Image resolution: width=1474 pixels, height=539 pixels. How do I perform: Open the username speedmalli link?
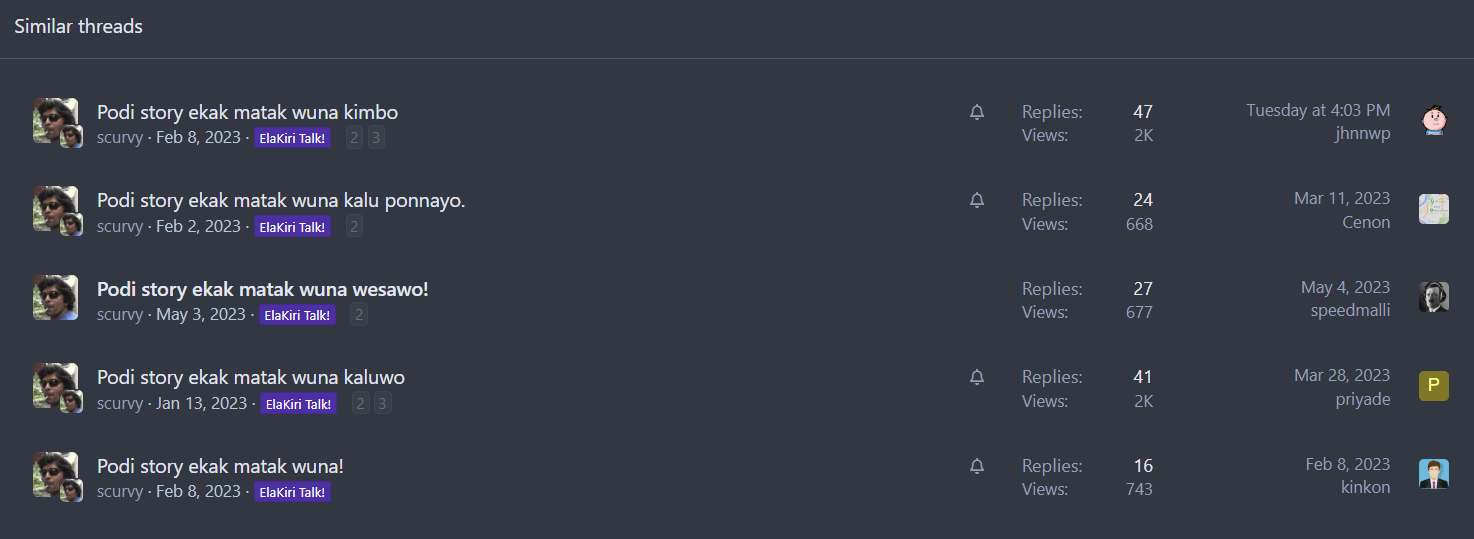tap(1350, 310)
